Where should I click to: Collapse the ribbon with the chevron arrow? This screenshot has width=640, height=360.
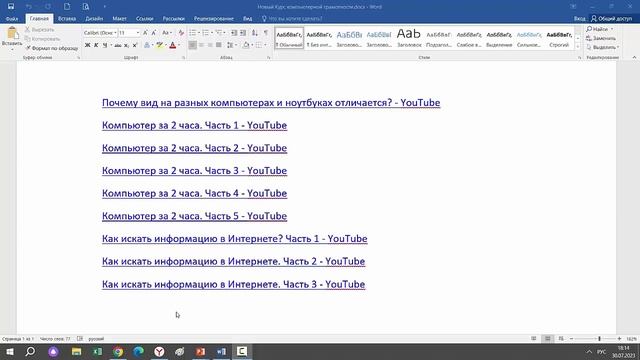pyautogui.click(x=634, y=58)
